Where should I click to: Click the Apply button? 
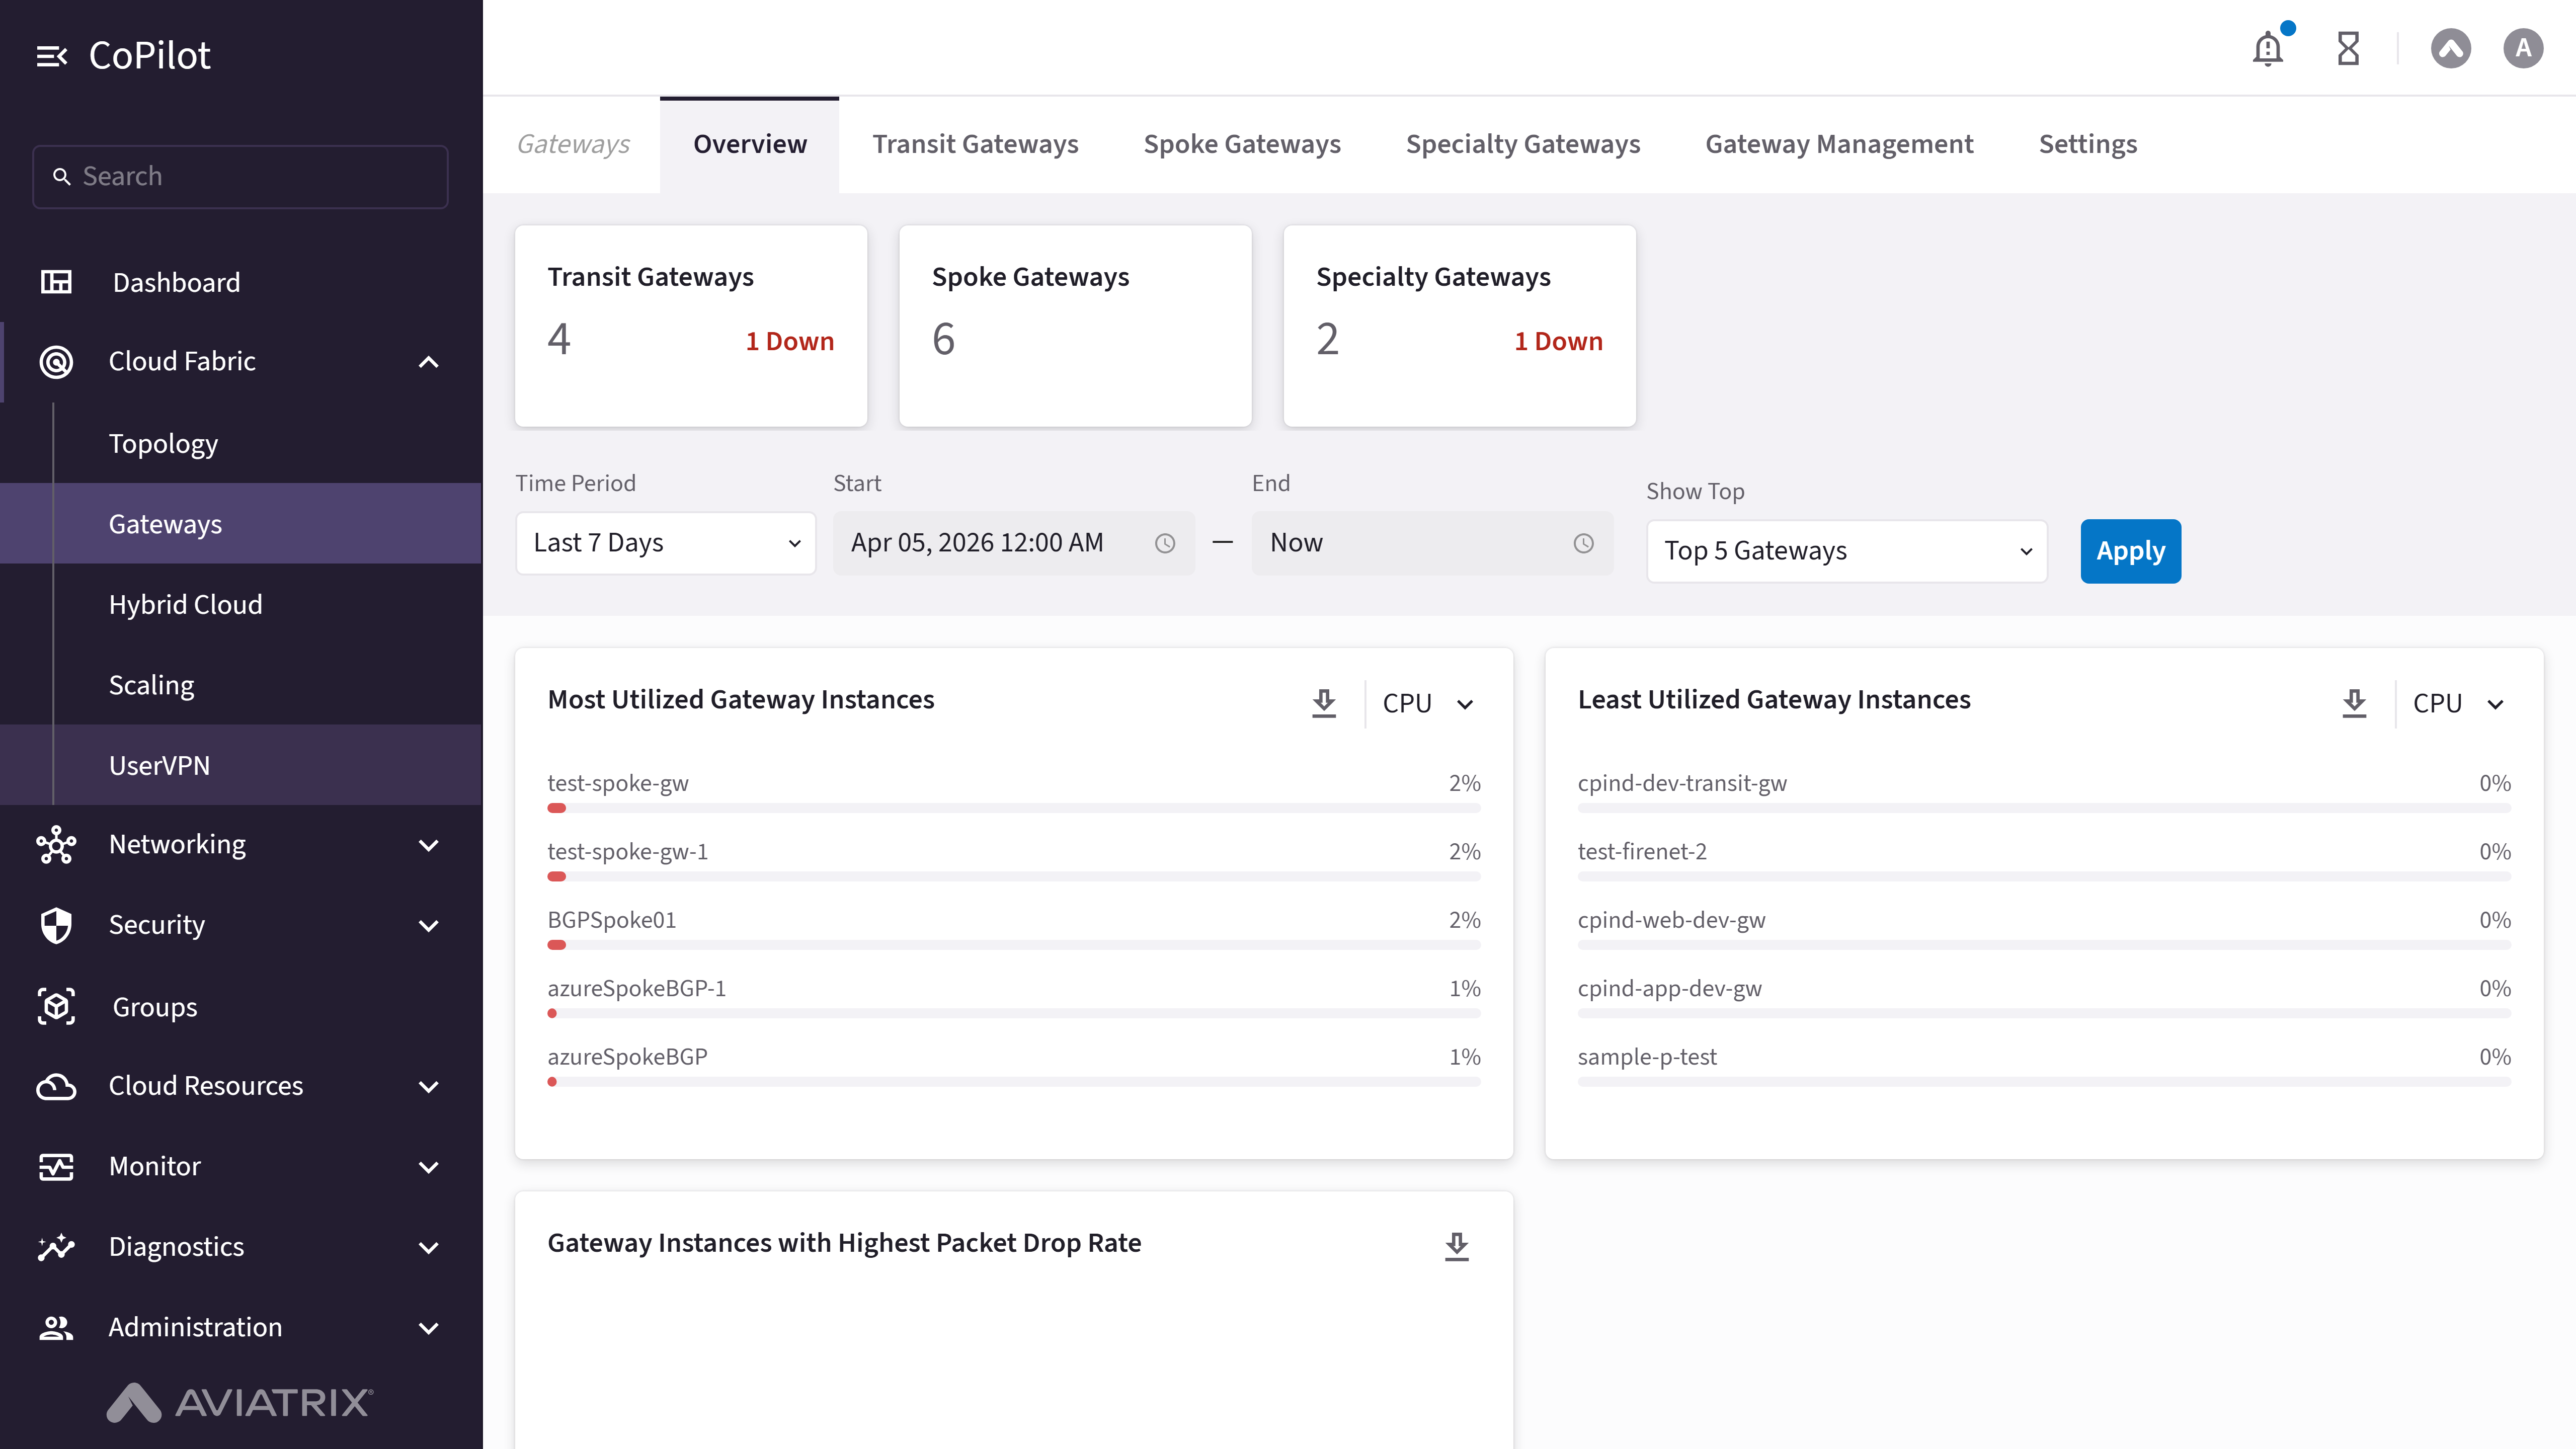pyautogui.click(x=2131, y=551)
